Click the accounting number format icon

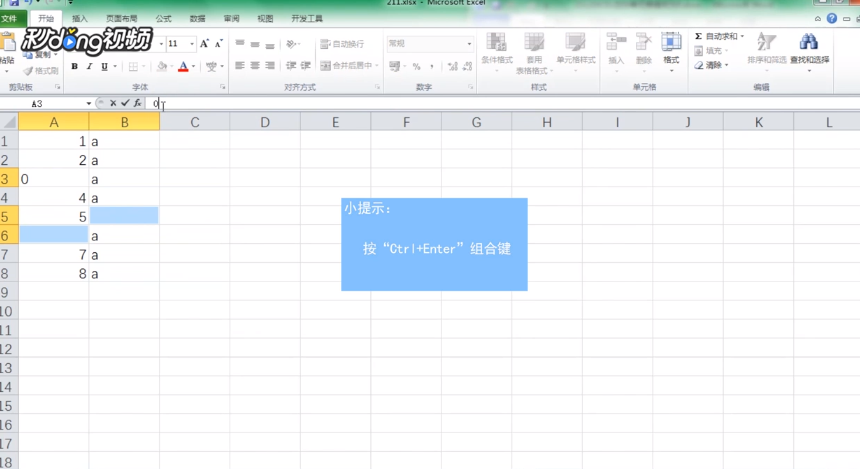pos(394,66)
